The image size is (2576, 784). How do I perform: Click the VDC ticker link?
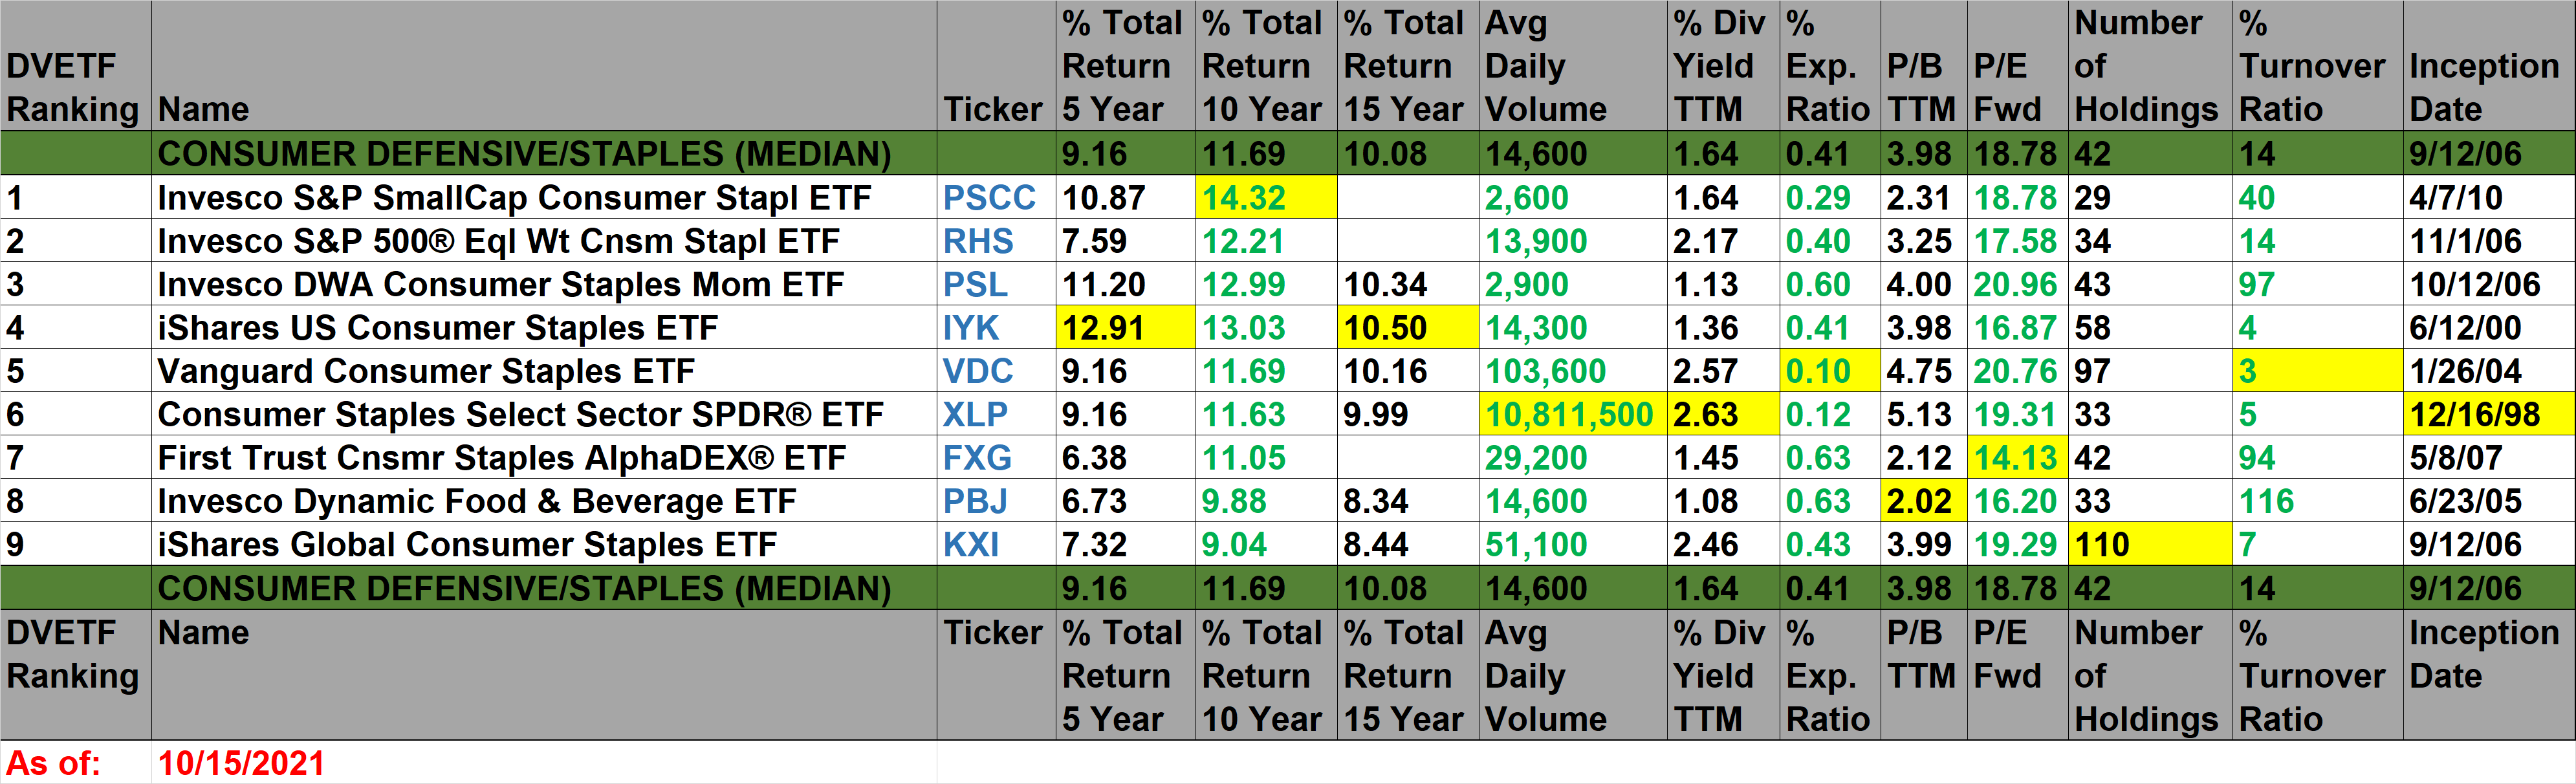(978, 371)
